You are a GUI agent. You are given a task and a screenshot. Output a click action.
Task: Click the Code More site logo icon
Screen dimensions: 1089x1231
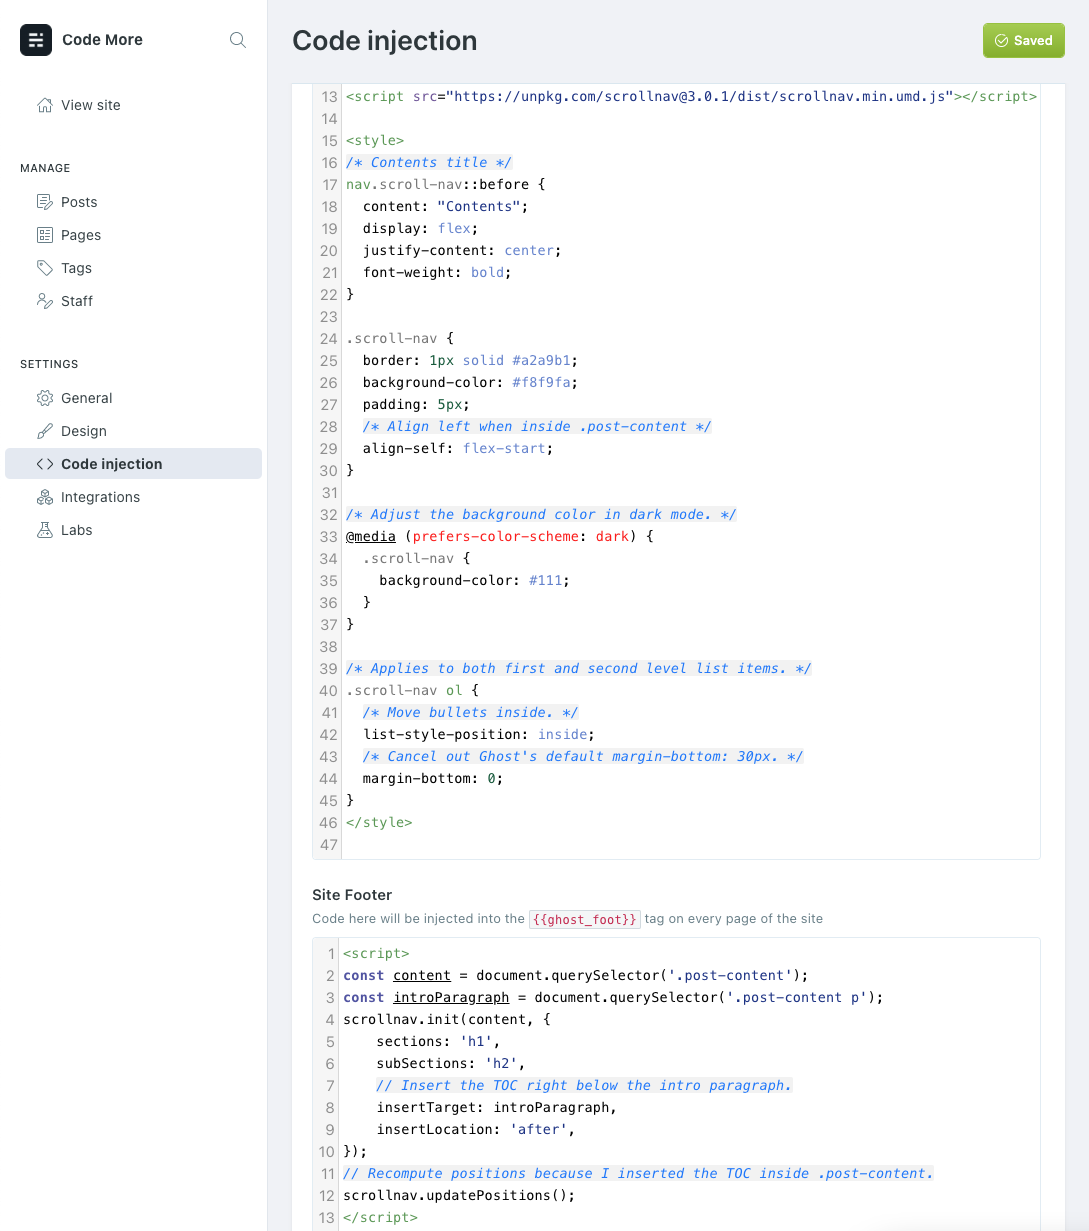pos(36,40)
